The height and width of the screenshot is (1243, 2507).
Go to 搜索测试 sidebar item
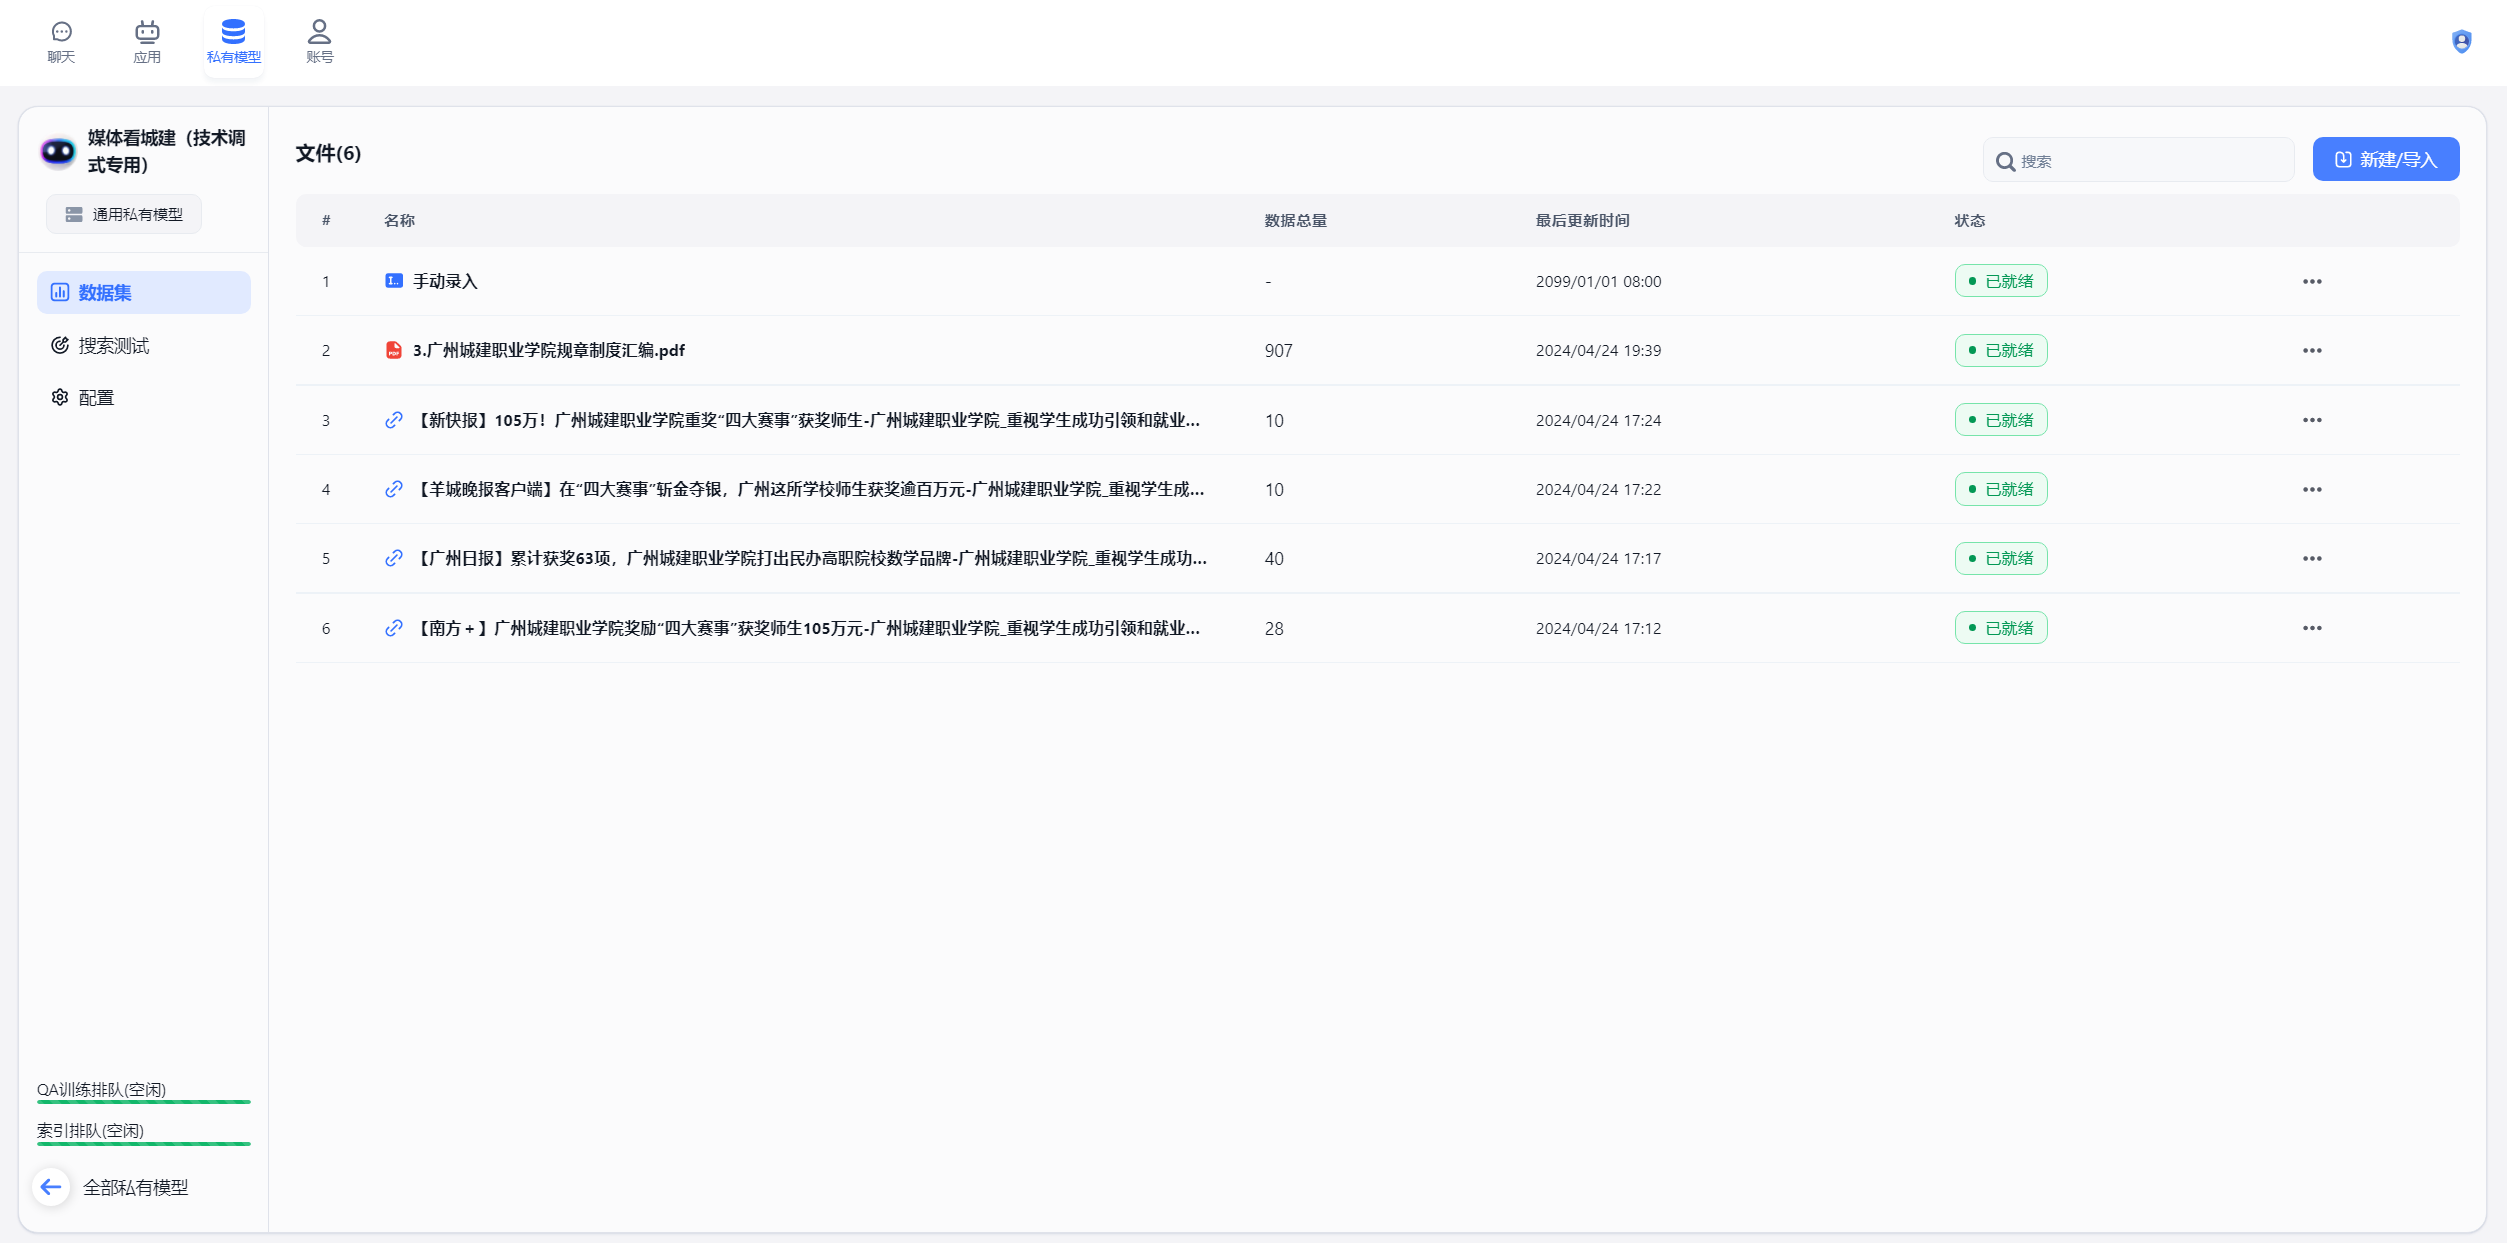(113, 345)
